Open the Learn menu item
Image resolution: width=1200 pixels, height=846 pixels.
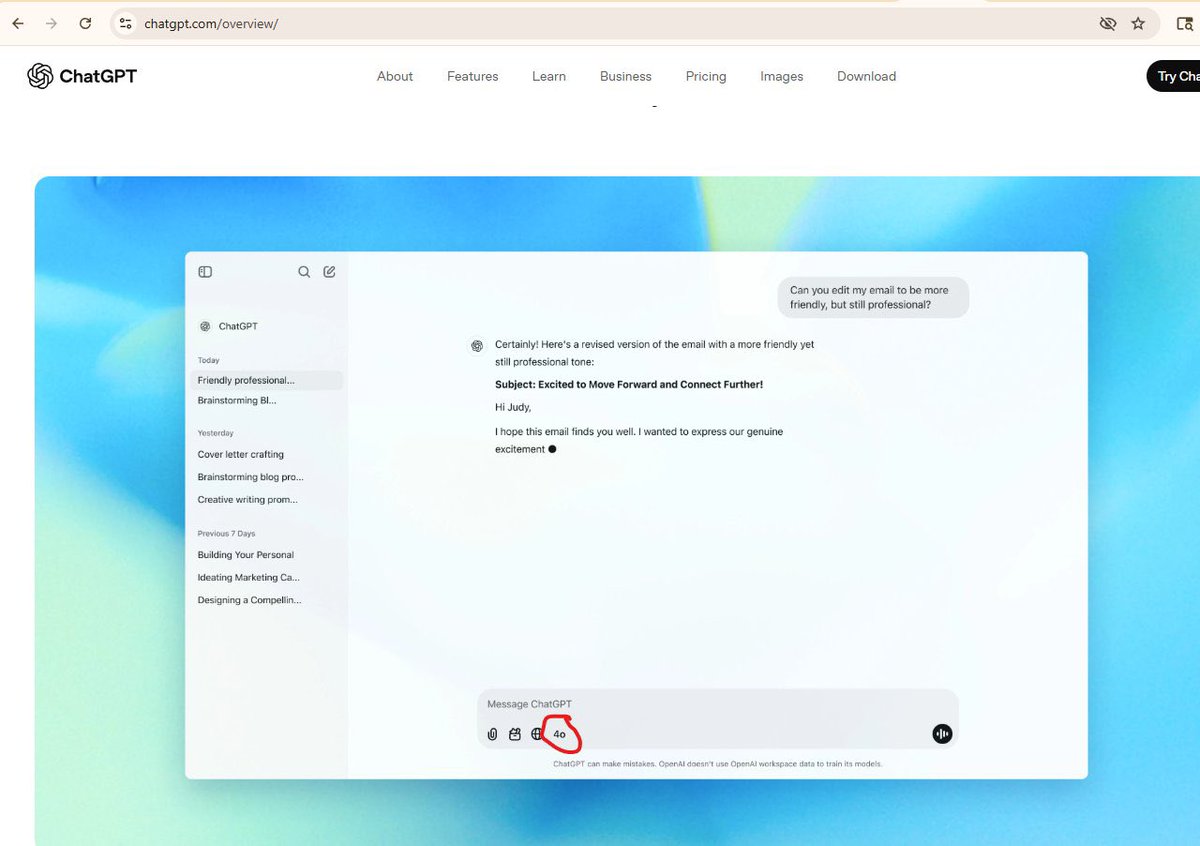pos(549,76)
